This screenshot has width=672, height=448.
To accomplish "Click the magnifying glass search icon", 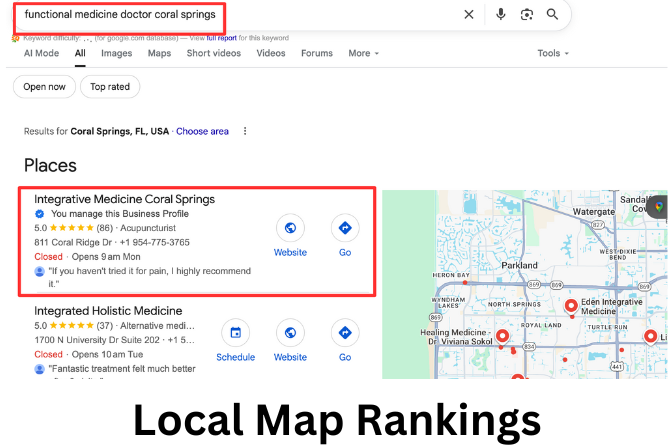I will point(552,14).
